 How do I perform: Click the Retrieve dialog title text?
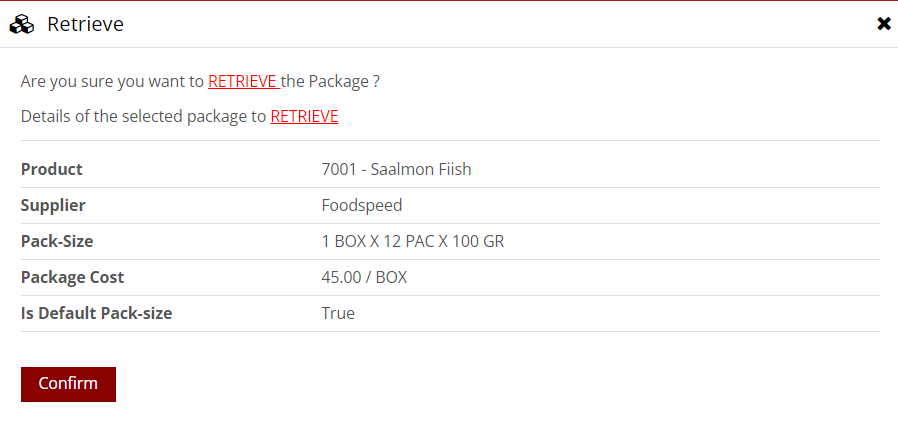(x=85, y=24)
